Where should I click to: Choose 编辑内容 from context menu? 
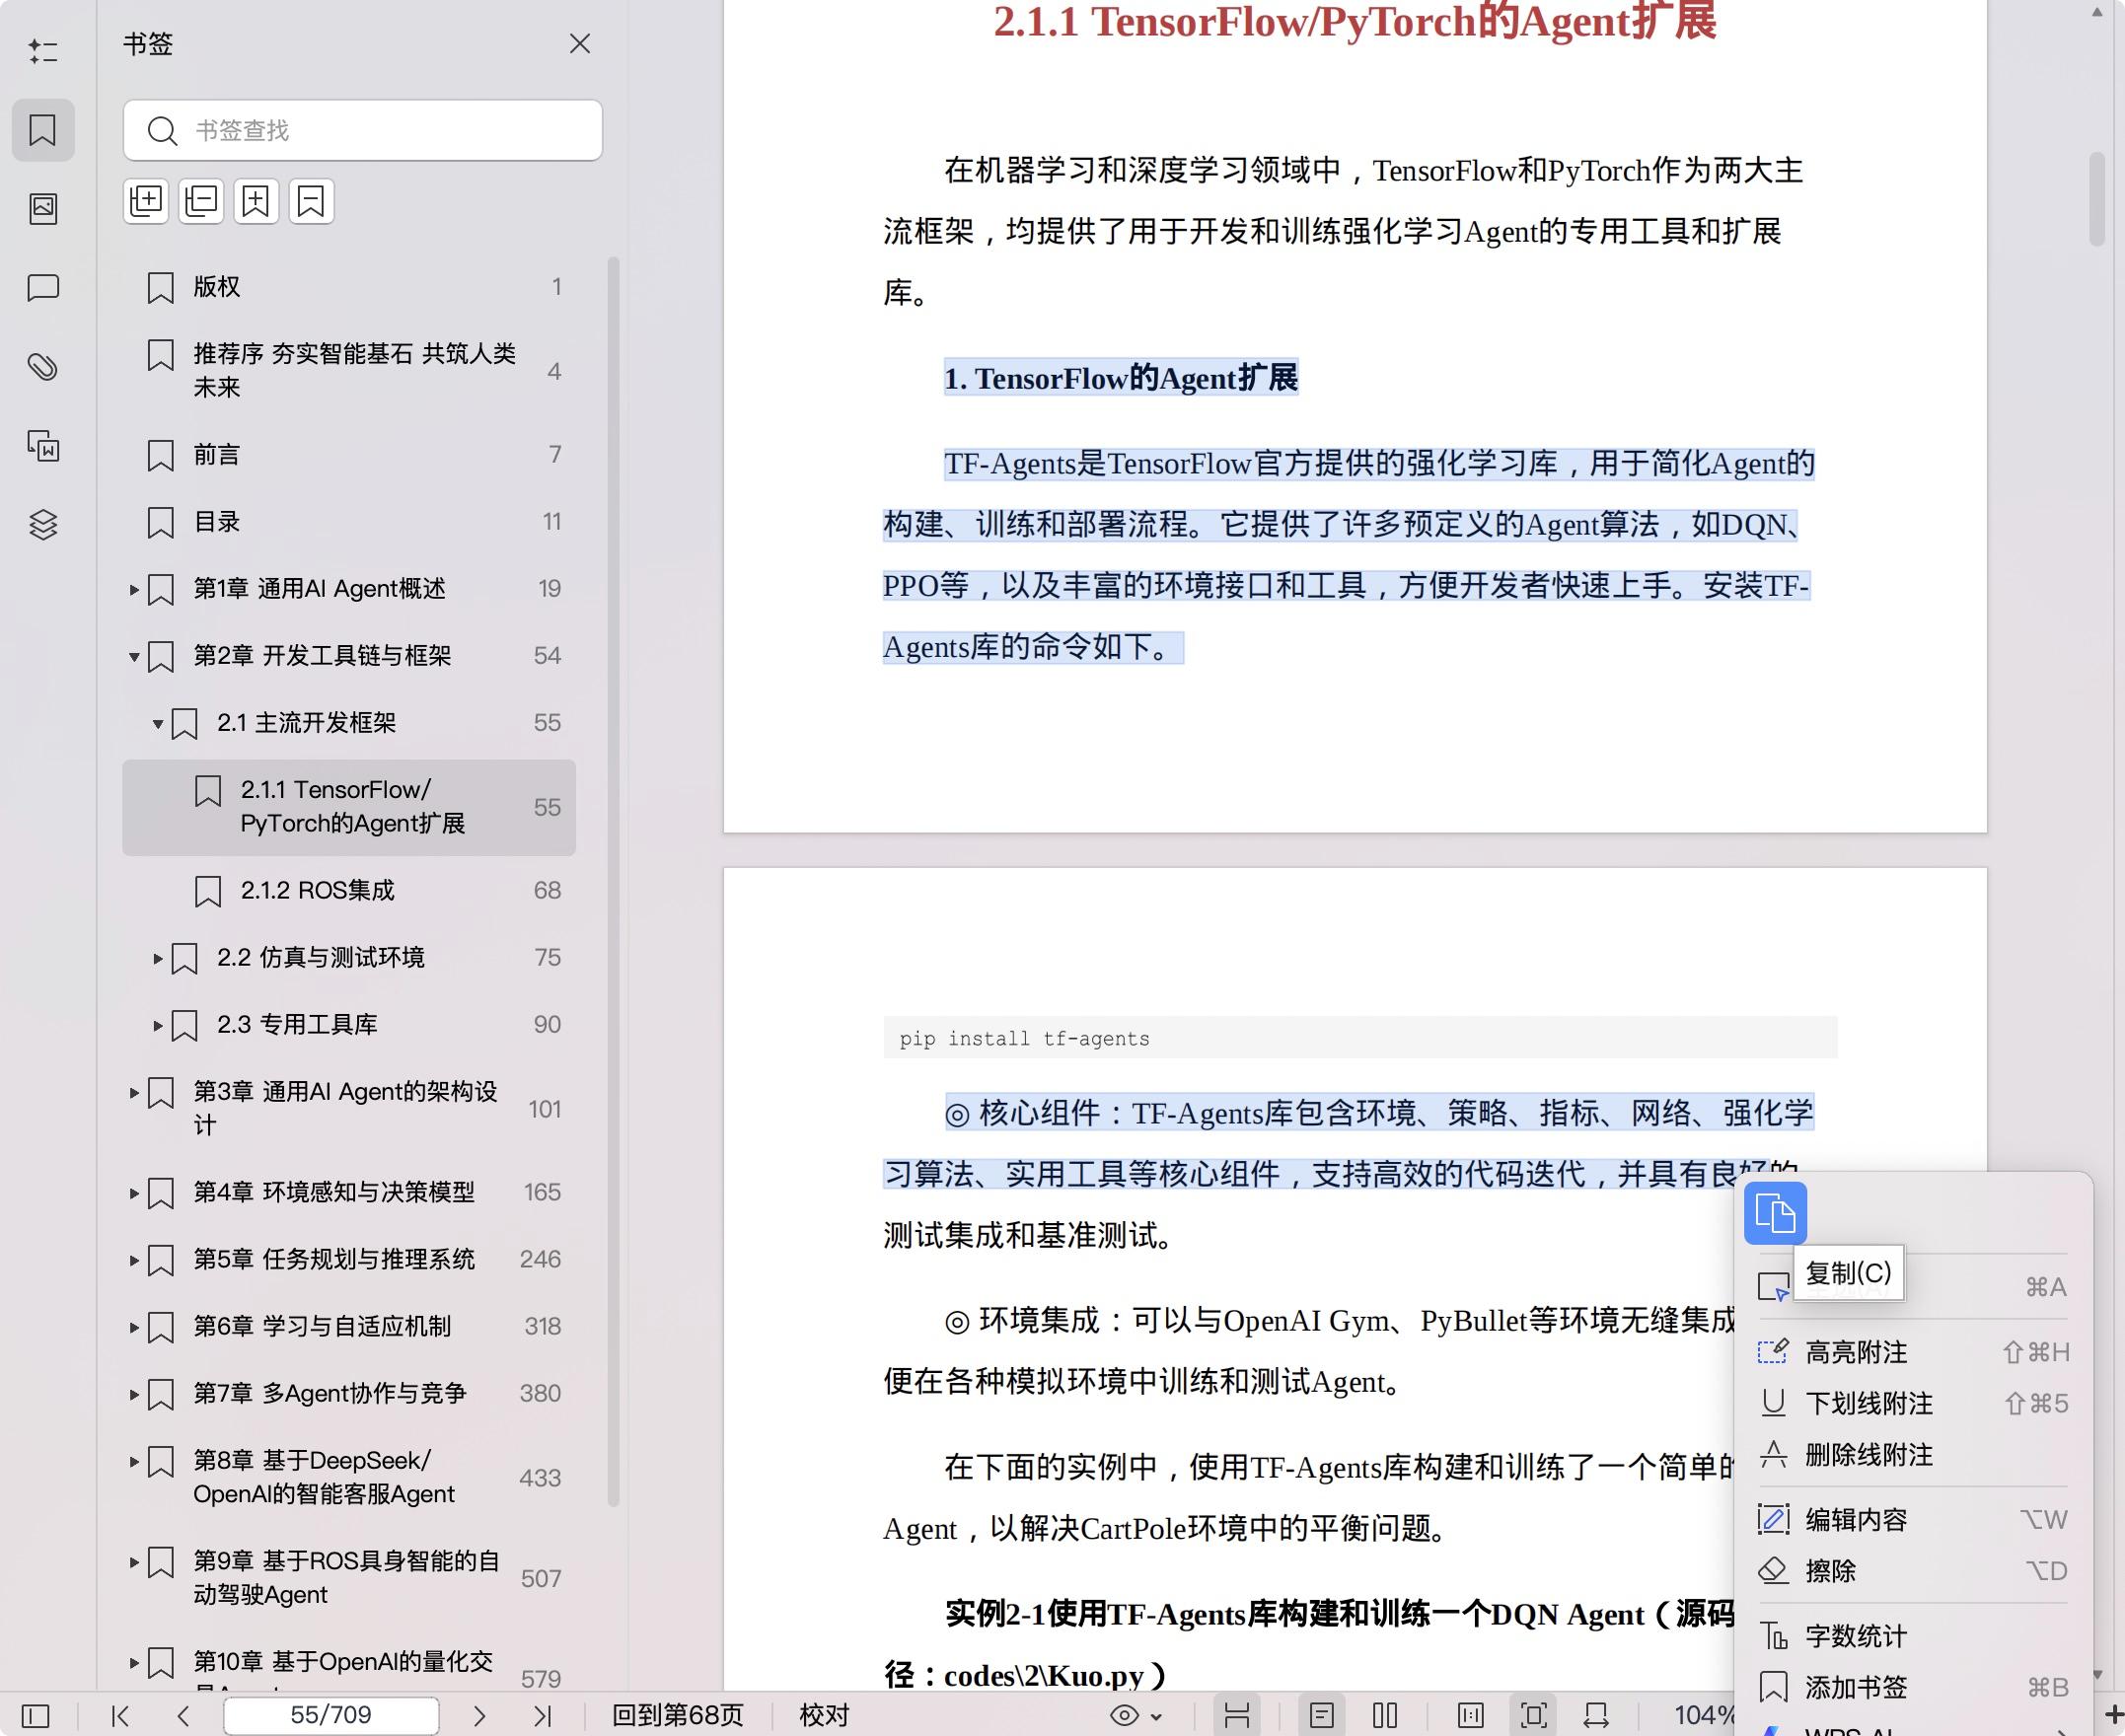(1913, 1520)
